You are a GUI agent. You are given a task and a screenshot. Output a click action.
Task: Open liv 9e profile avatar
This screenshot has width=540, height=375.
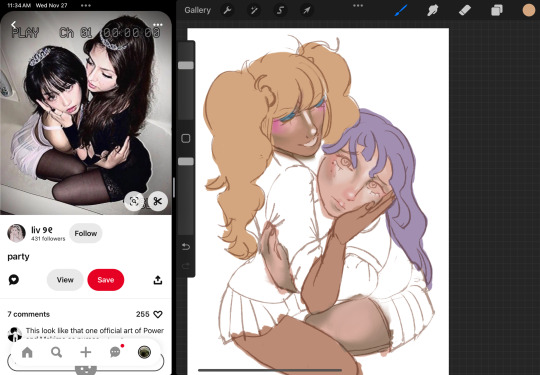[16, 233]
